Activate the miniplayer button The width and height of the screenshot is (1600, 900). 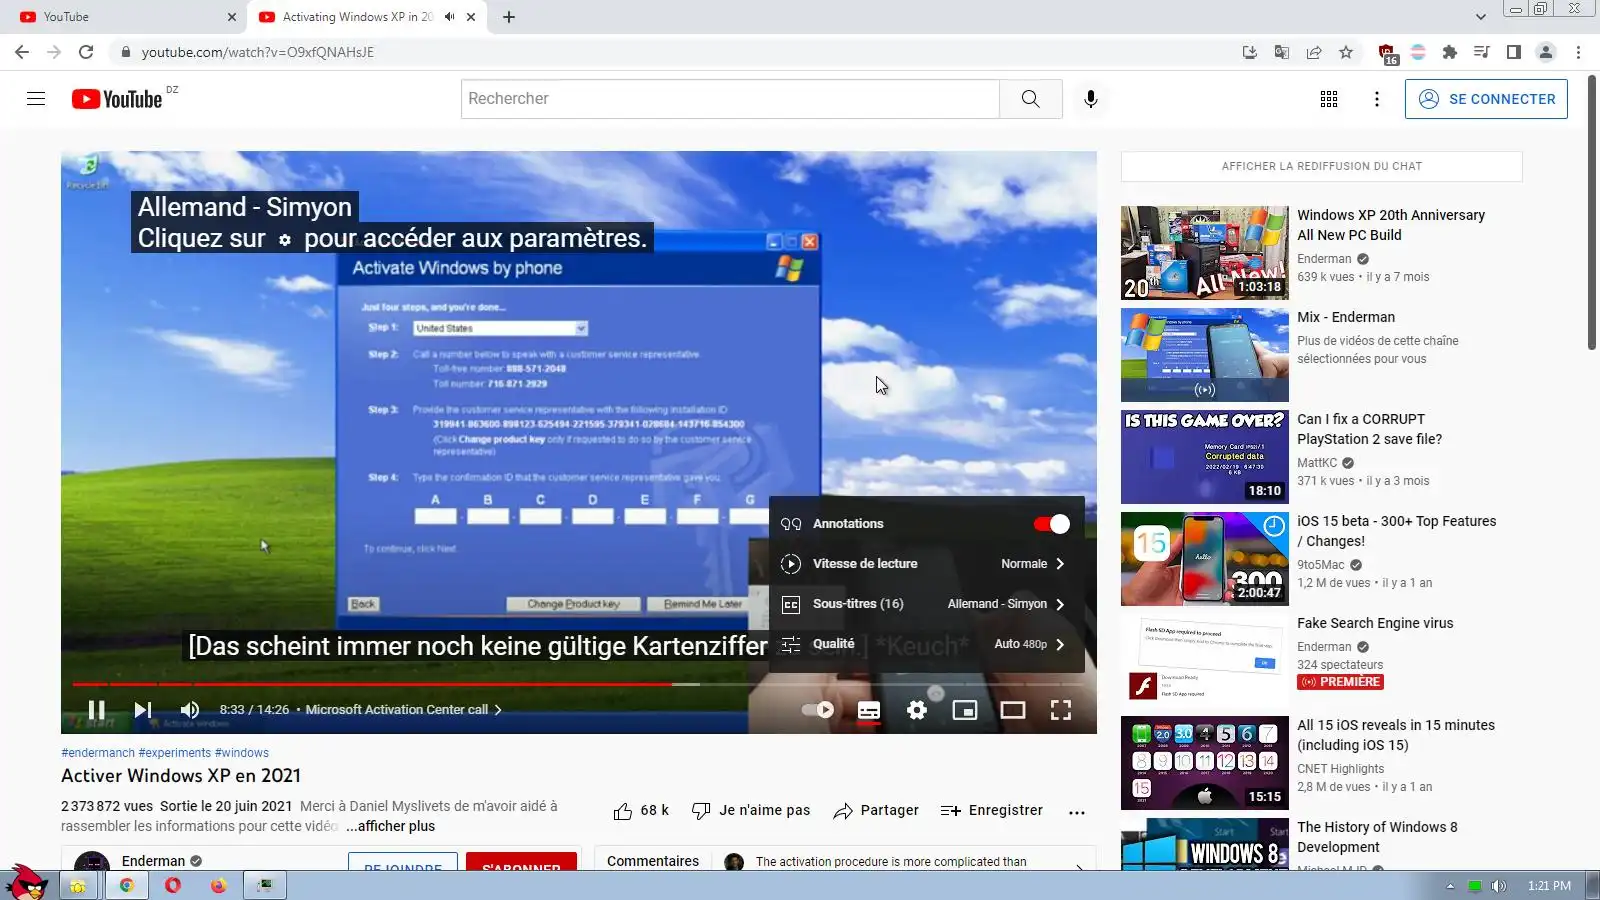click(965, 710)
